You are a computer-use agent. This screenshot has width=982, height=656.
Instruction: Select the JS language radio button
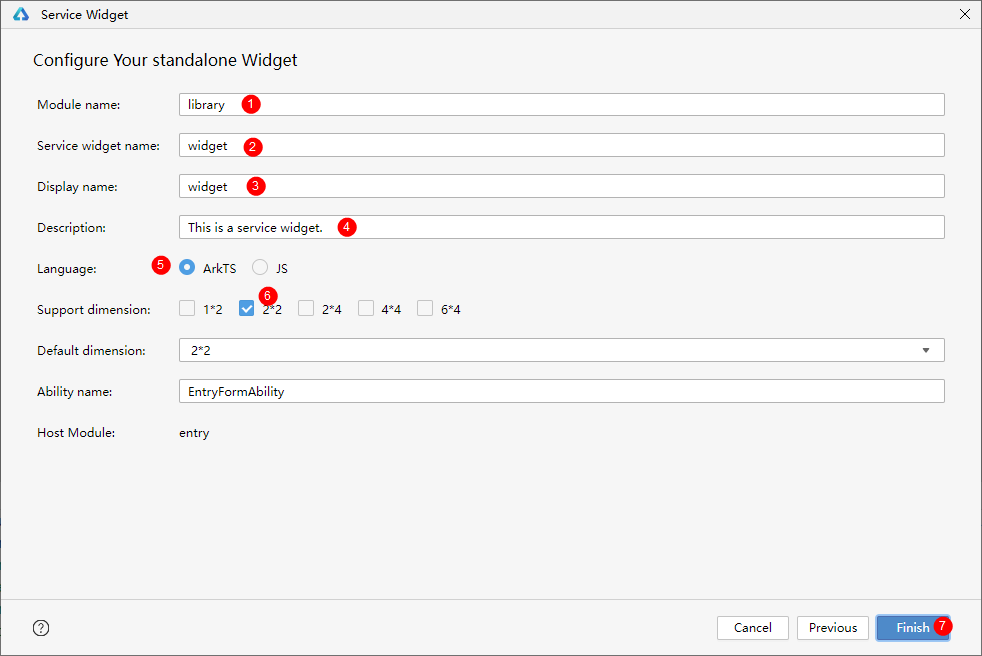[260, 268]
